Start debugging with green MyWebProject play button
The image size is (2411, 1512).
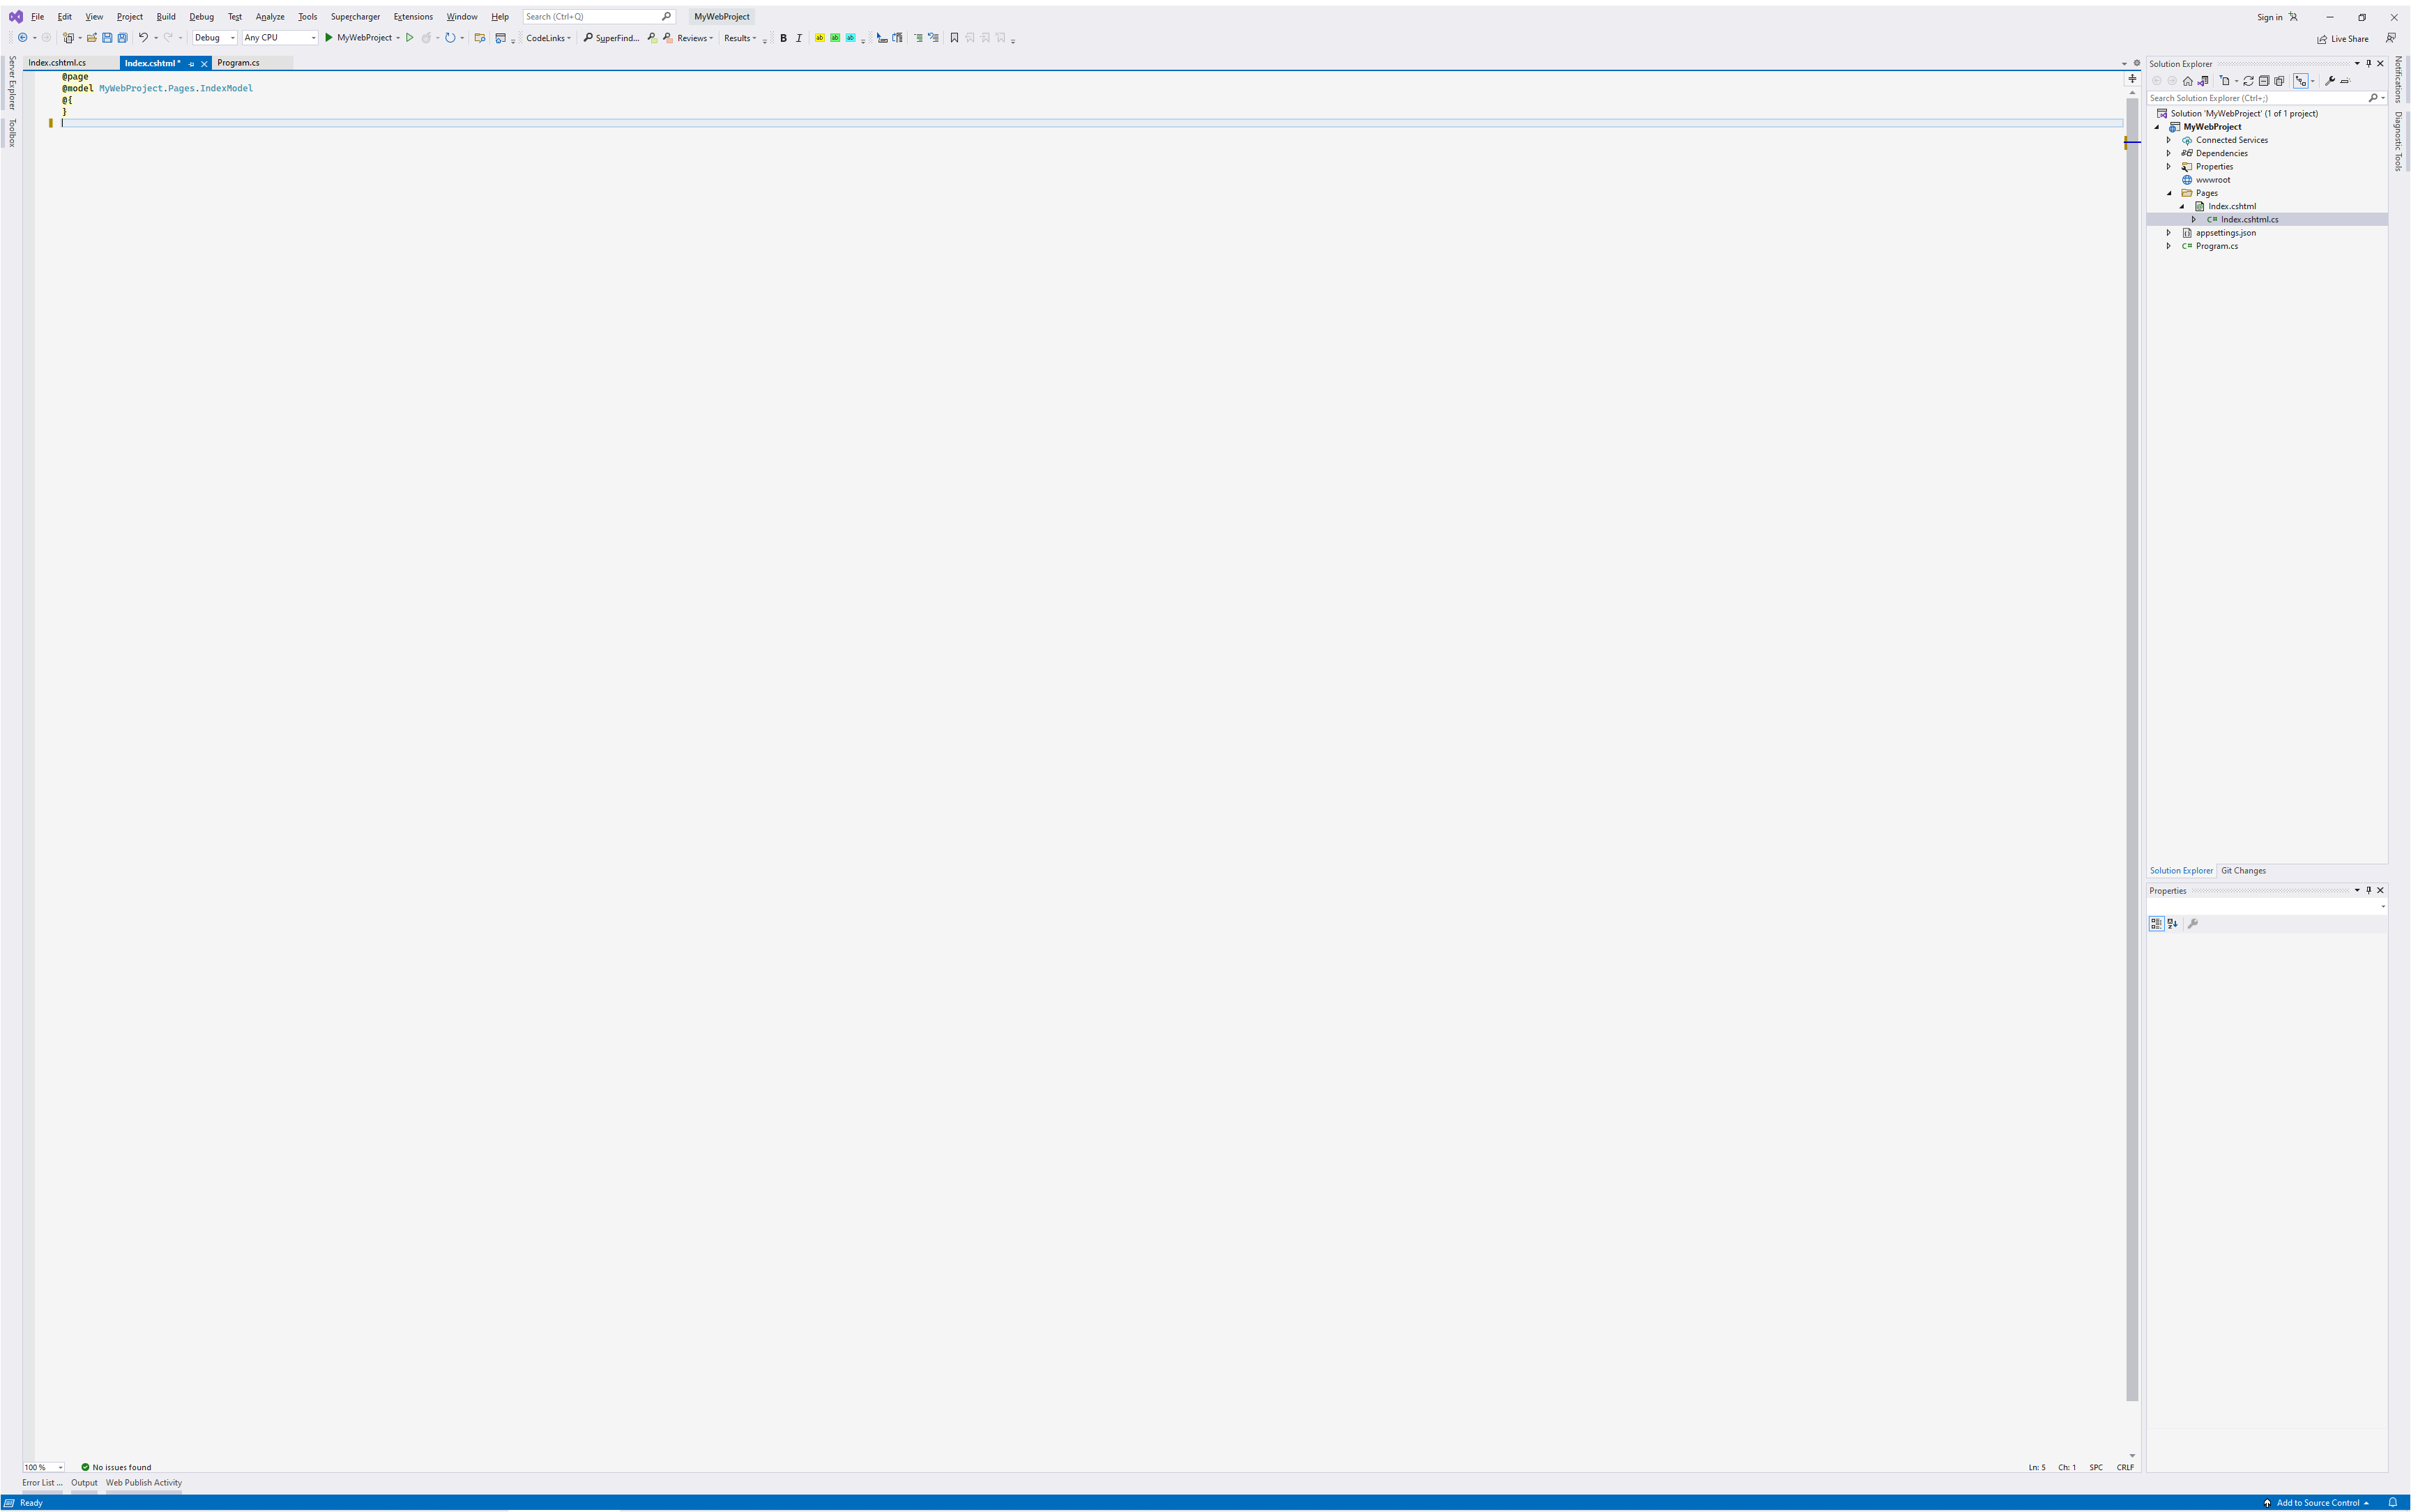pos(329,38)
